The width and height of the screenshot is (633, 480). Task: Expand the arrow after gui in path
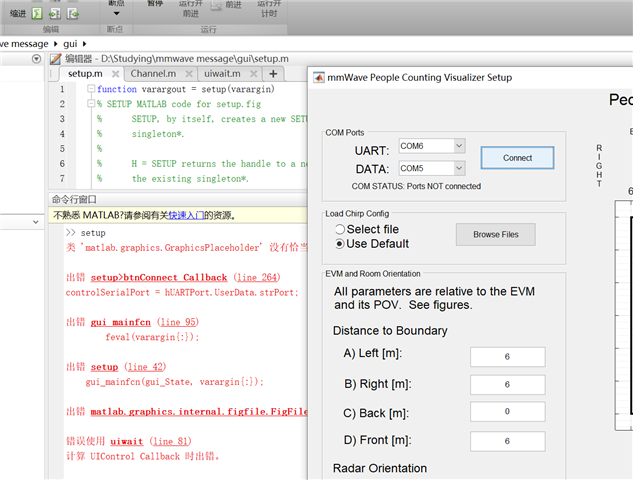tap(84, 44)
